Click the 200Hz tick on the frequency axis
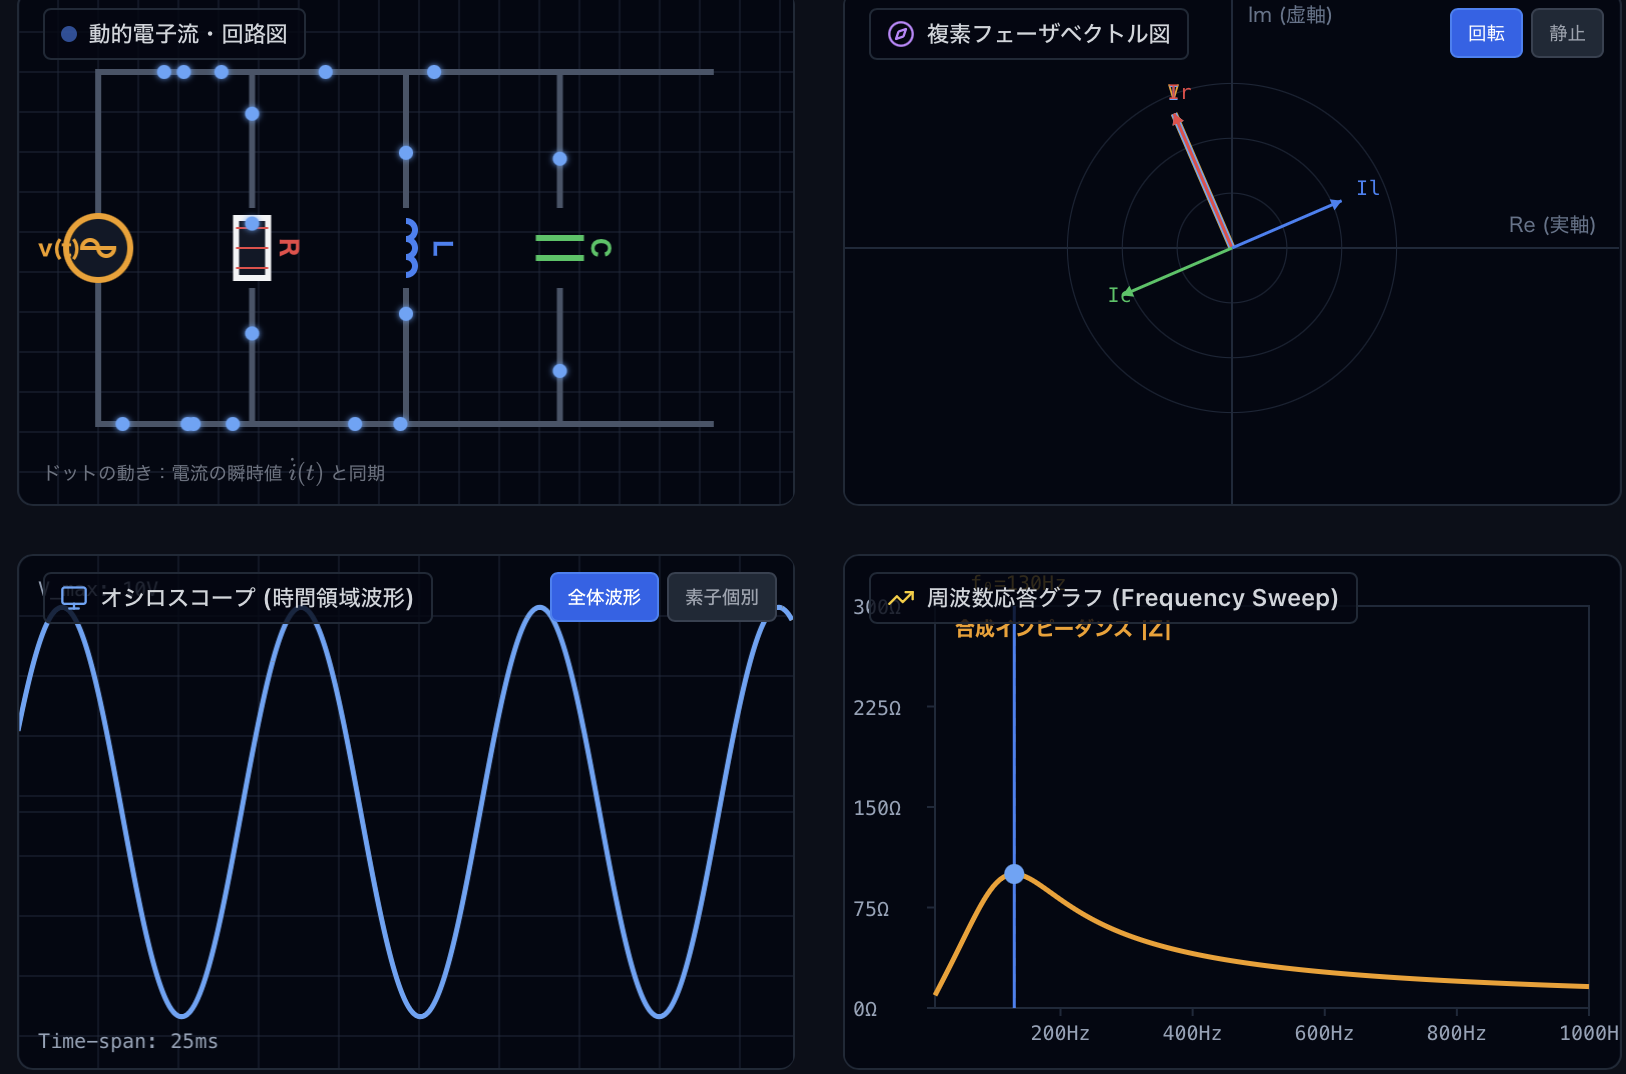Image resolution: width=1626 pixels, height=1074 pixels. [1060, 1033]
